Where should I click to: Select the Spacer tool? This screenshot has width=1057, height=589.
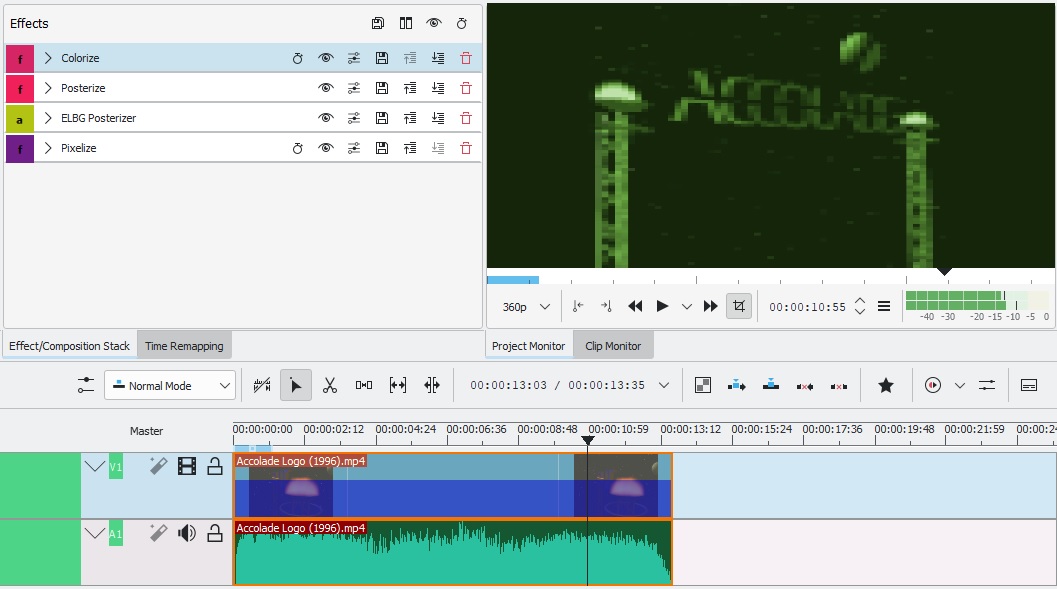[363, 385]
